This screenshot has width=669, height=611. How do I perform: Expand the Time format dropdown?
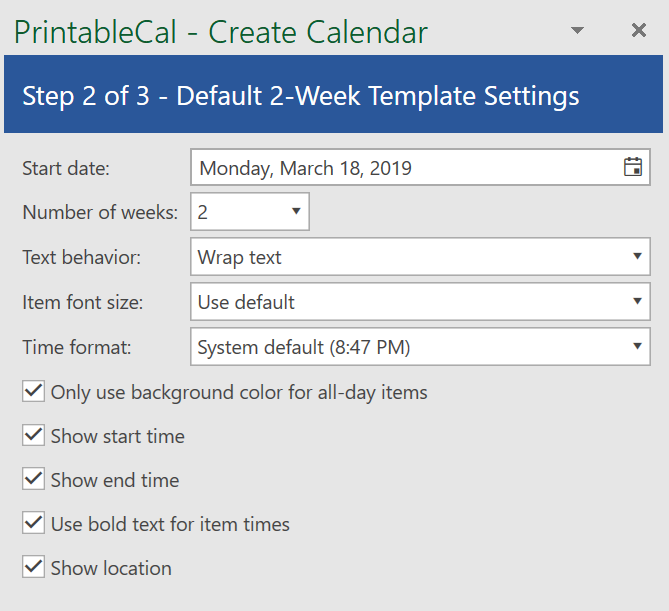point(420,346)
